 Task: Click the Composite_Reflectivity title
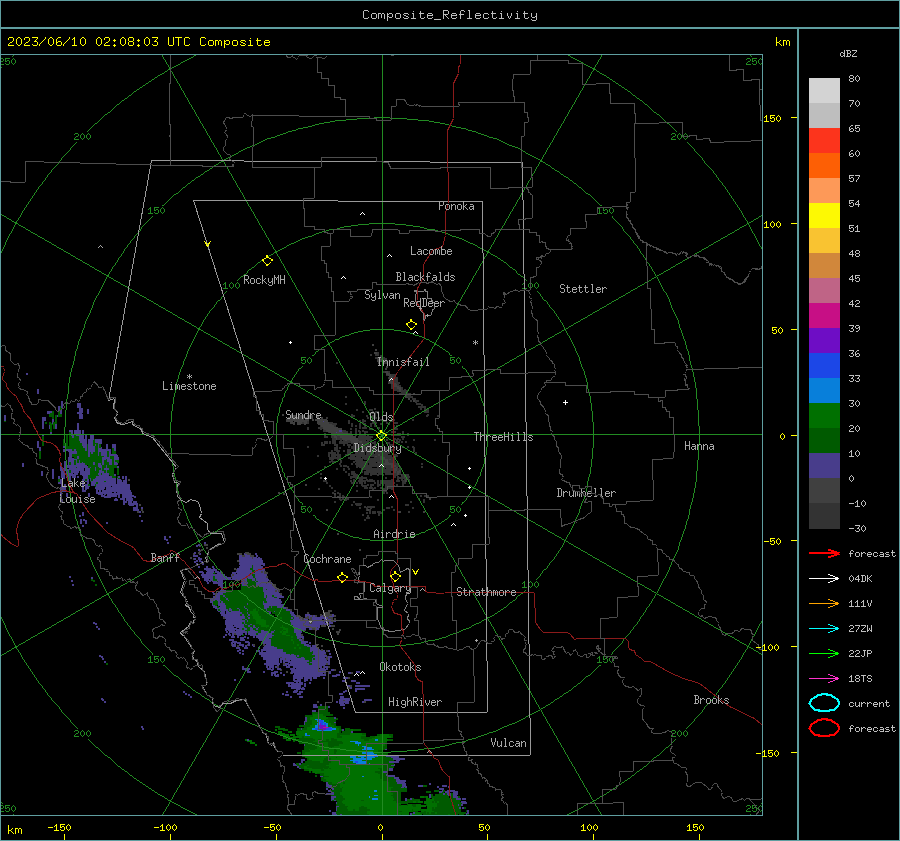coord(449,15)
